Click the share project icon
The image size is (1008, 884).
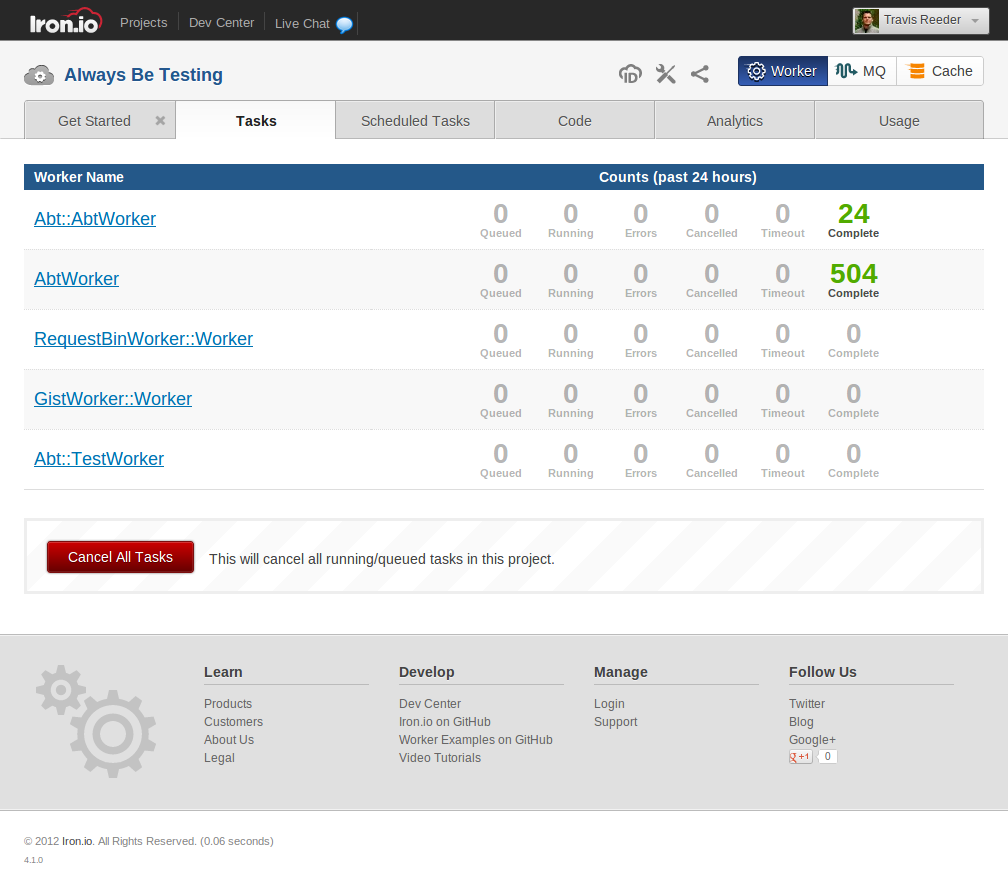(x=700, y=73)
